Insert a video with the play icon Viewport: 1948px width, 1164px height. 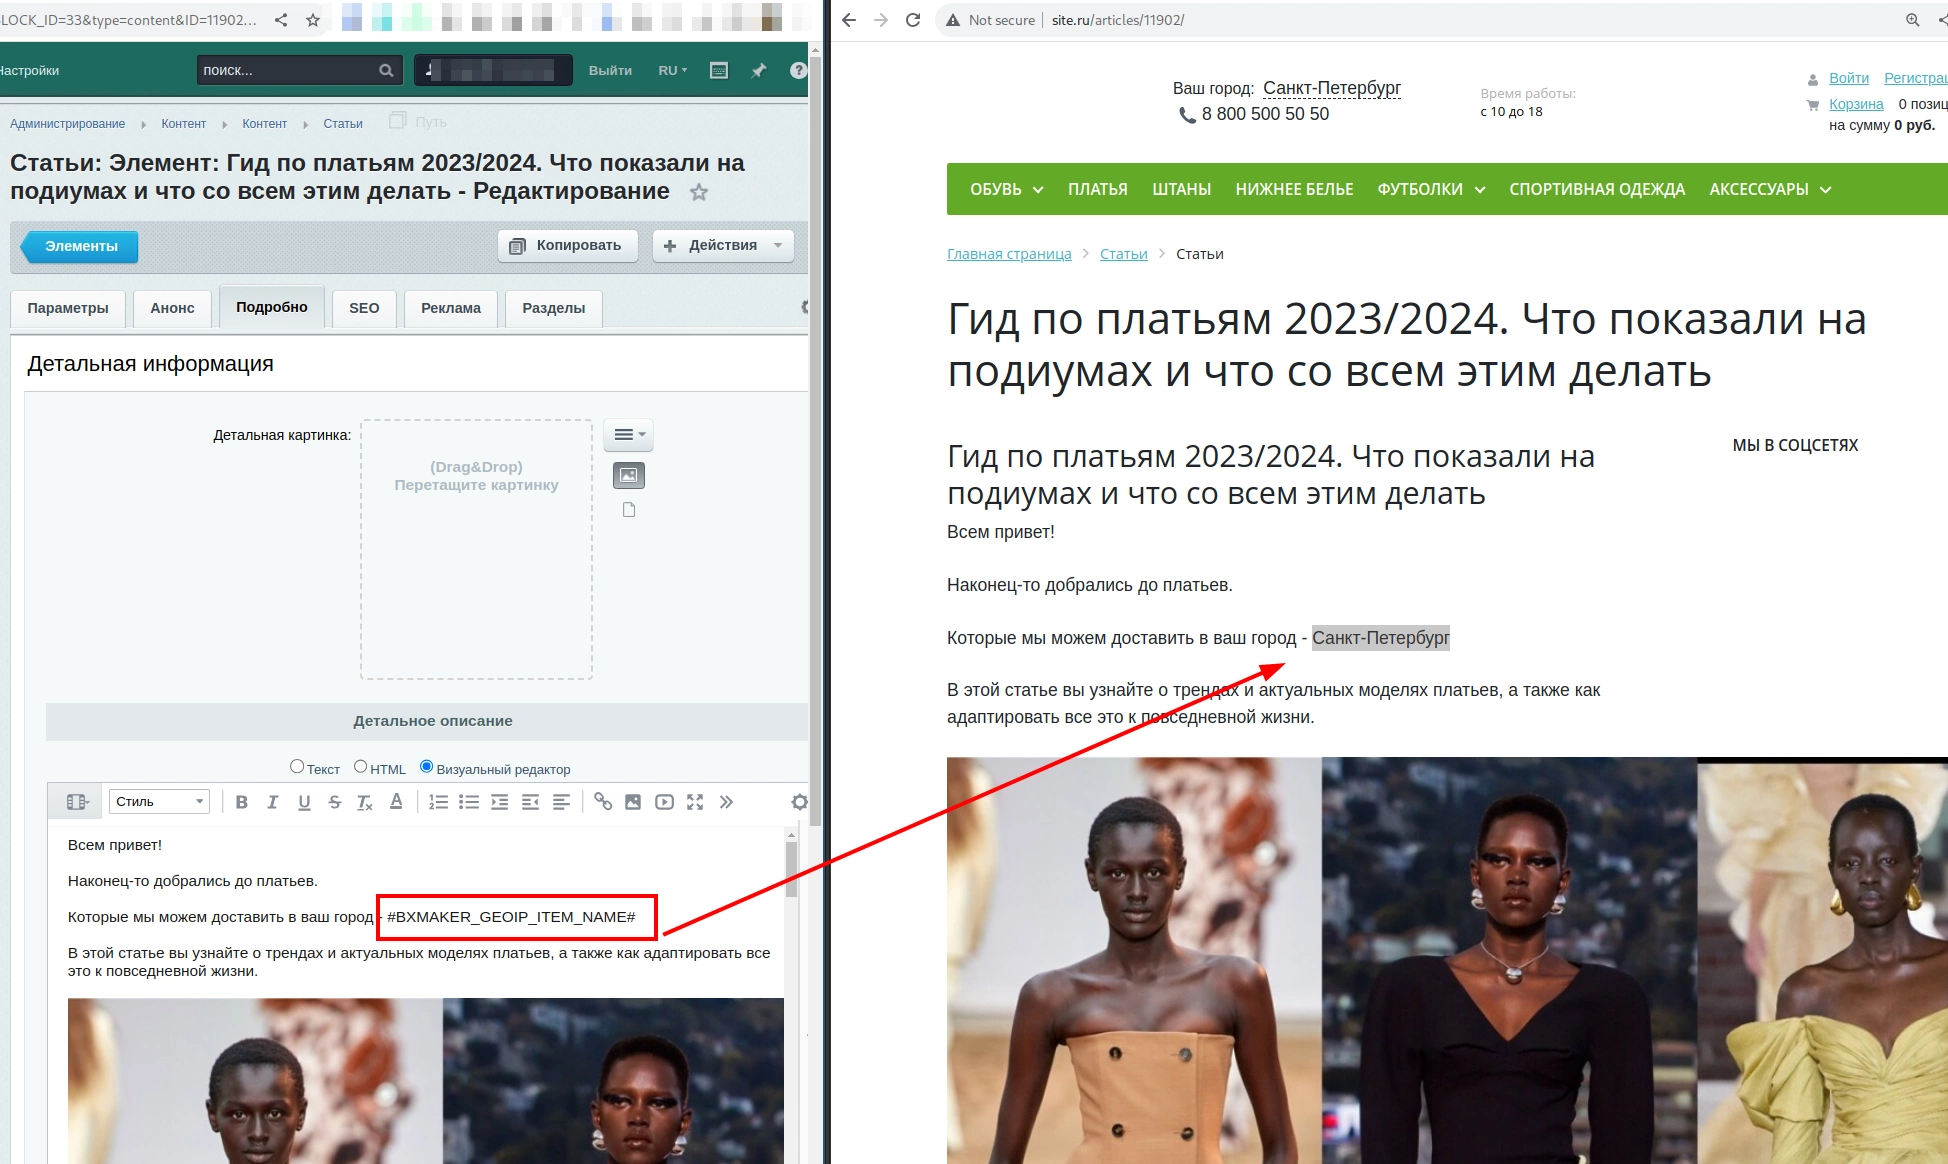pyautogui.click(x=664, y=802)
